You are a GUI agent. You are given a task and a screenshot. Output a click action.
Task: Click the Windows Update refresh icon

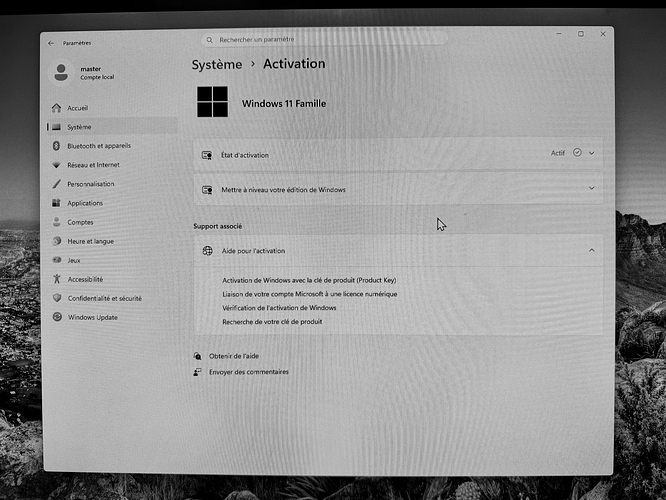coord(57,317)
